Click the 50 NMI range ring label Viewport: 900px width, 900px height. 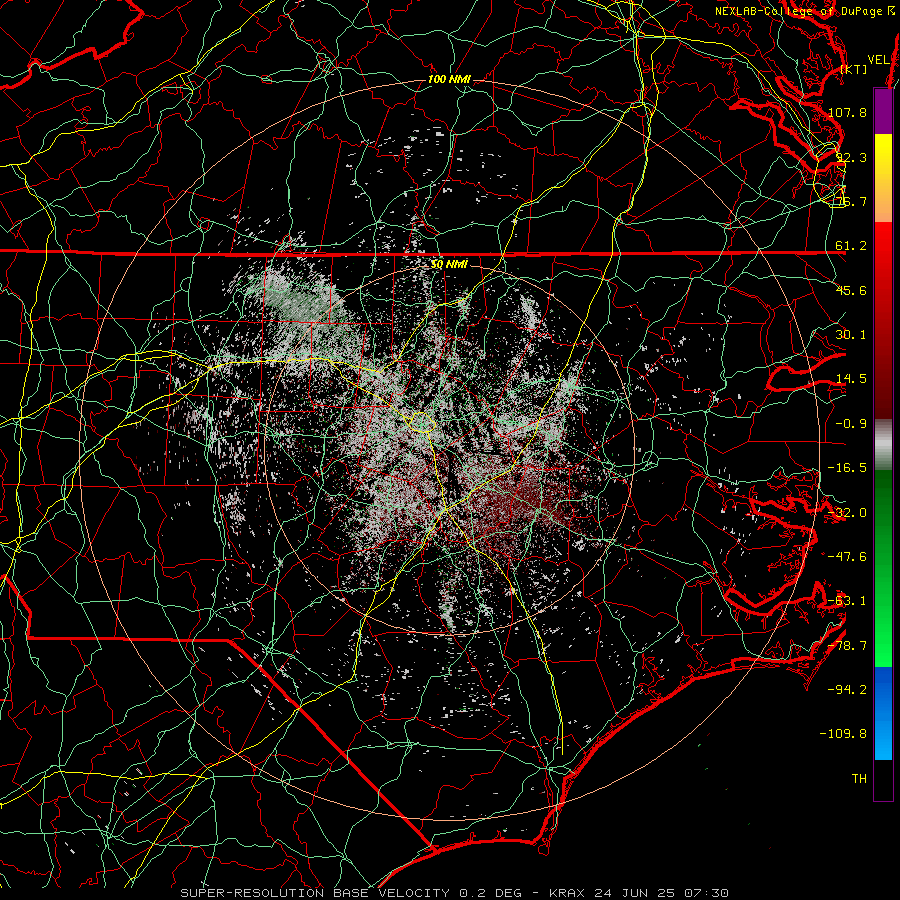(x=449, y=264)
